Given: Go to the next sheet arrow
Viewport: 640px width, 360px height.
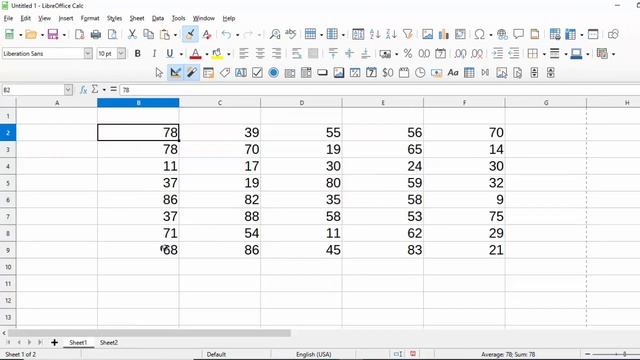Looking at the screenshot, I should click(29, 342).
